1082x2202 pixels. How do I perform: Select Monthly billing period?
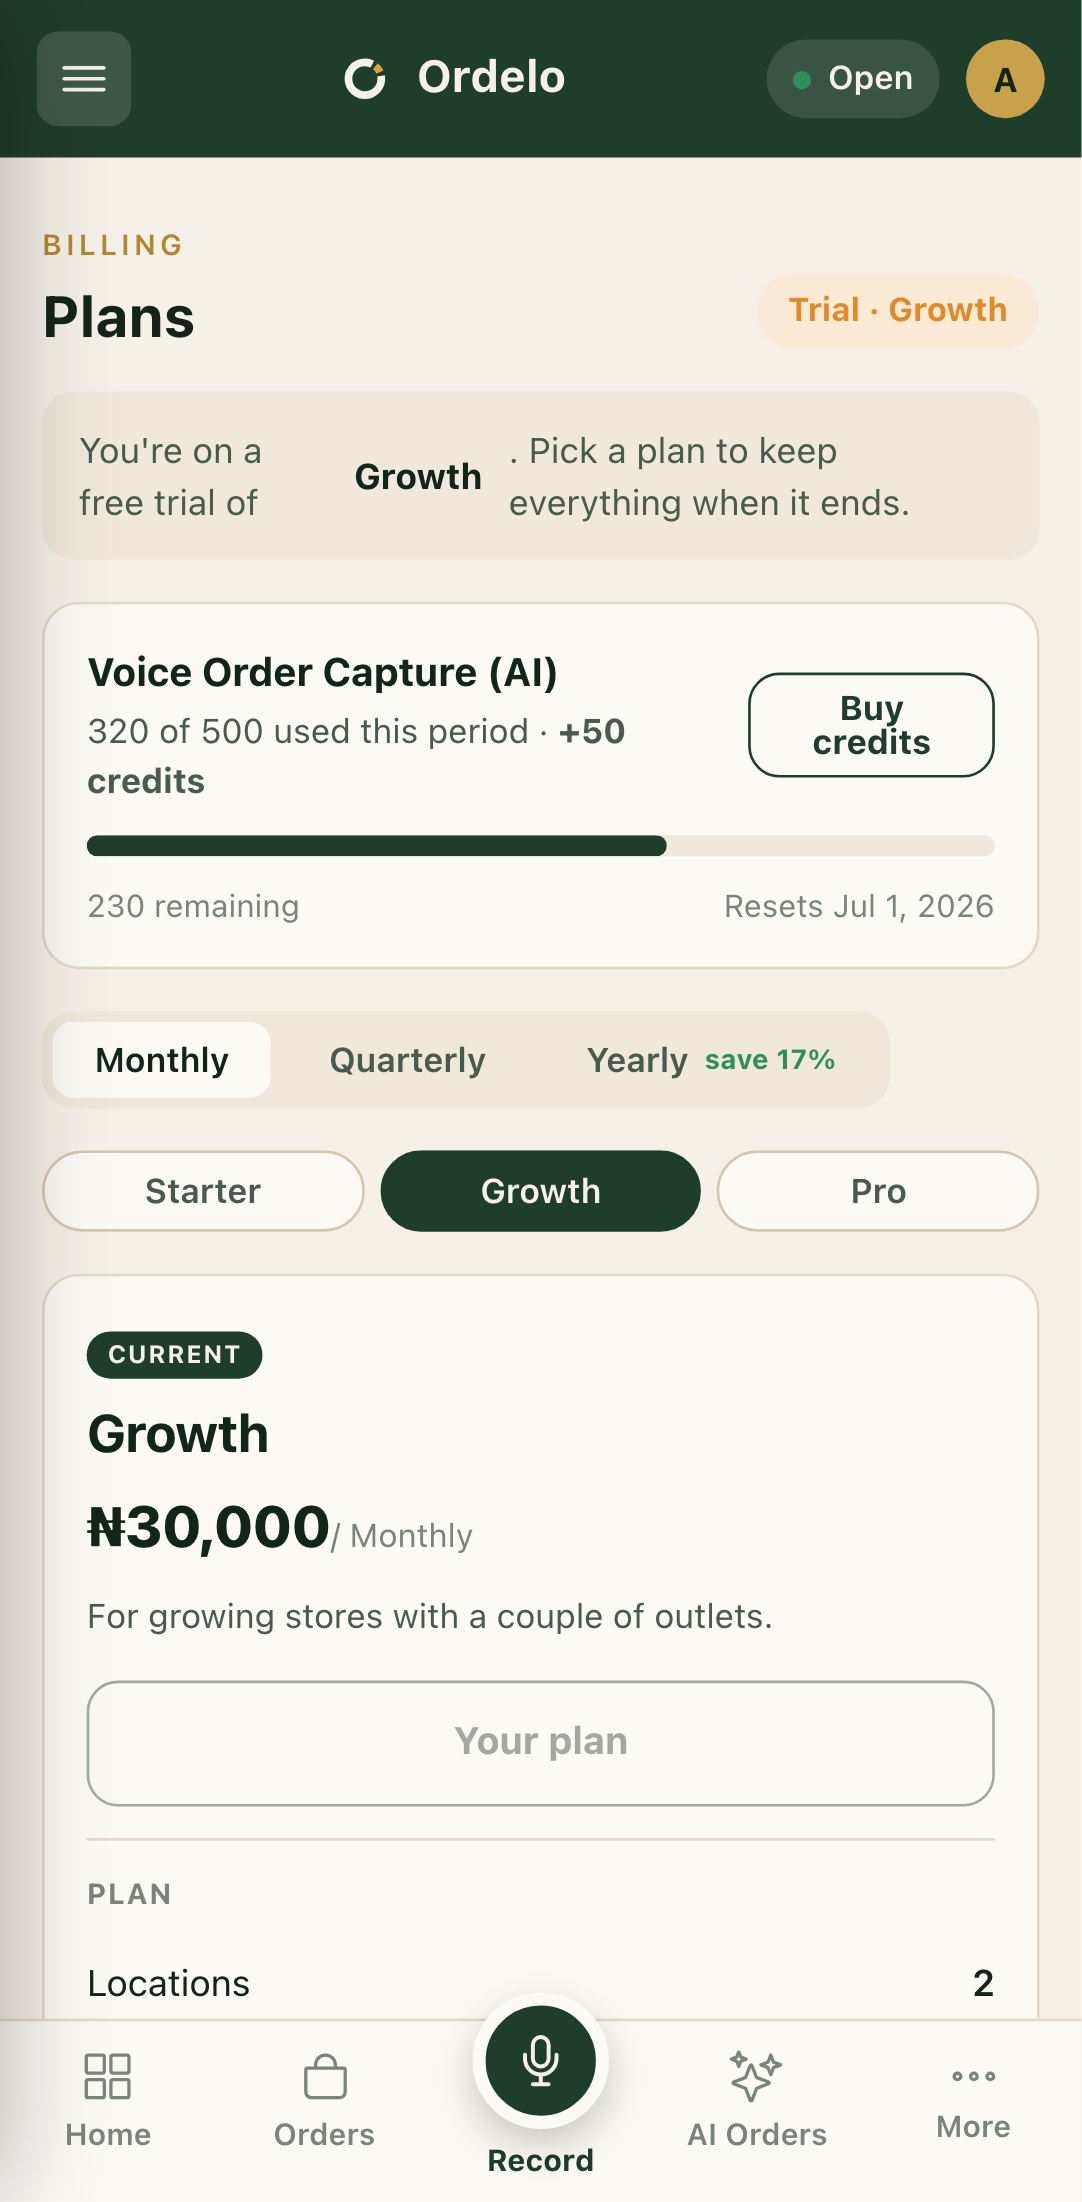[162, 1060]
